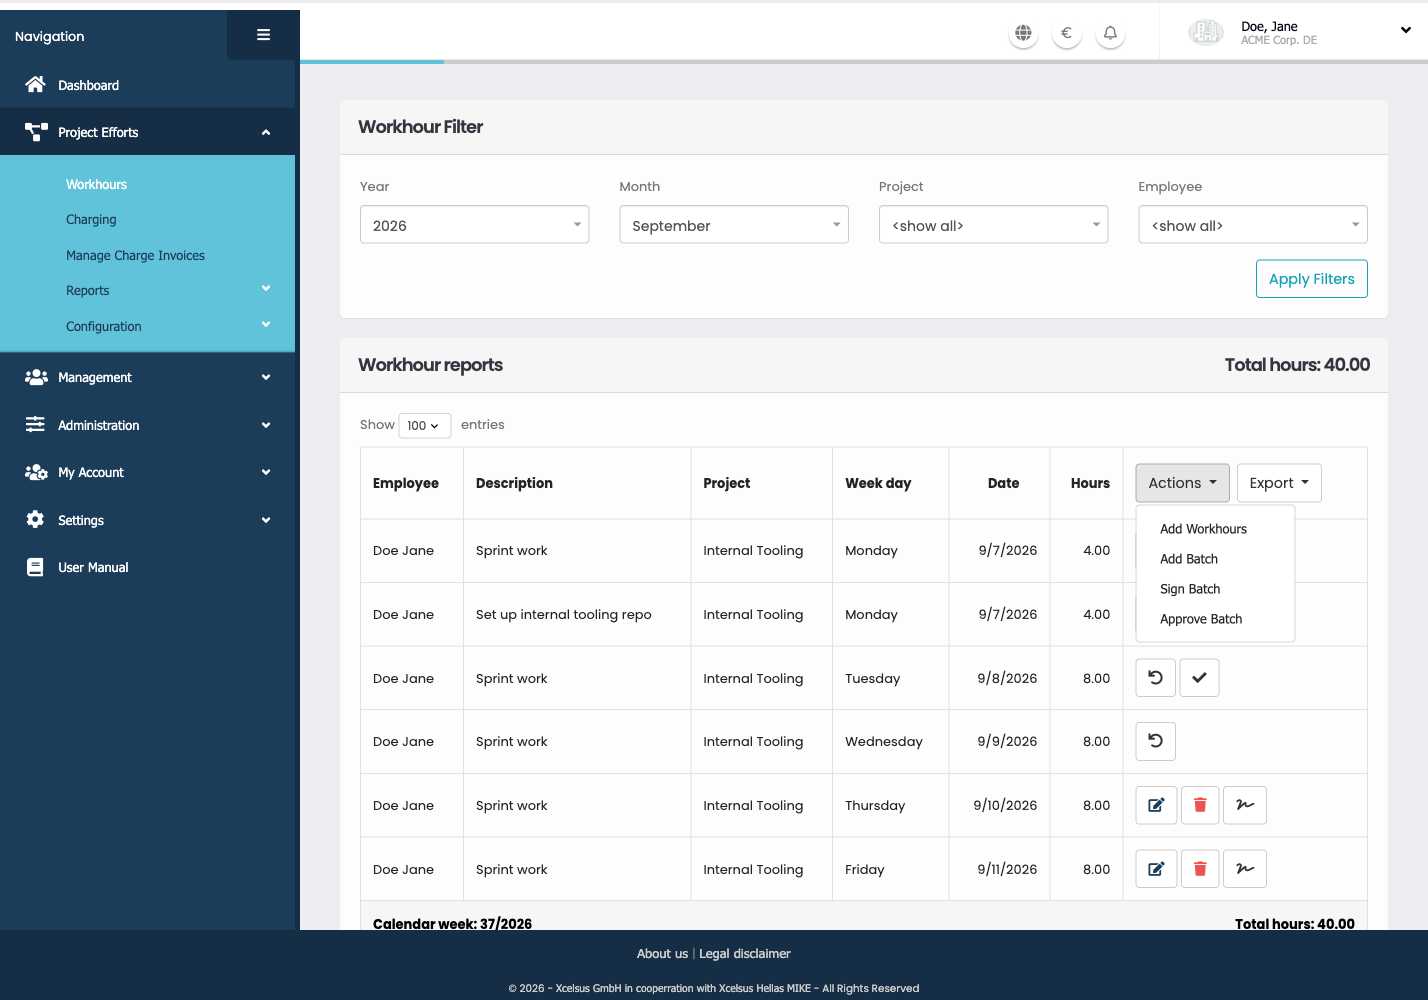Open the globe language selector

(1023, 33)
